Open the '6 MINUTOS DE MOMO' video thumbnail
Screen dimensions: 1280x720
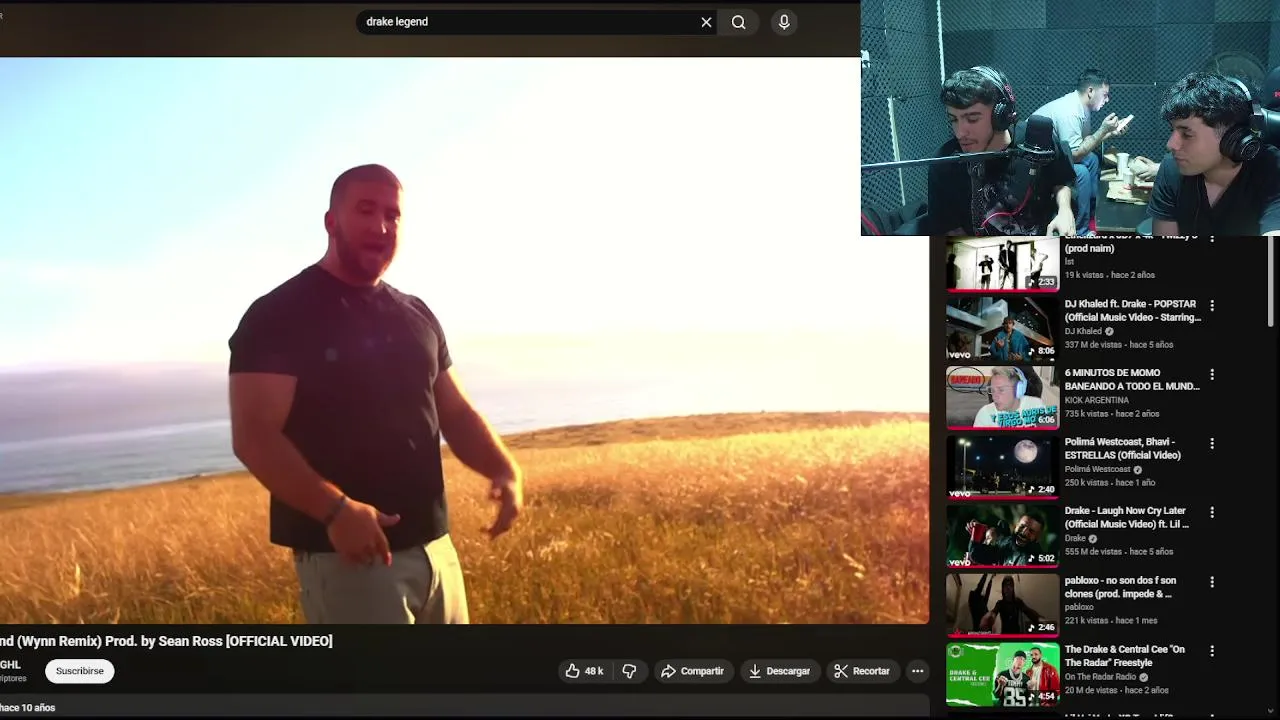point(1002,397)
